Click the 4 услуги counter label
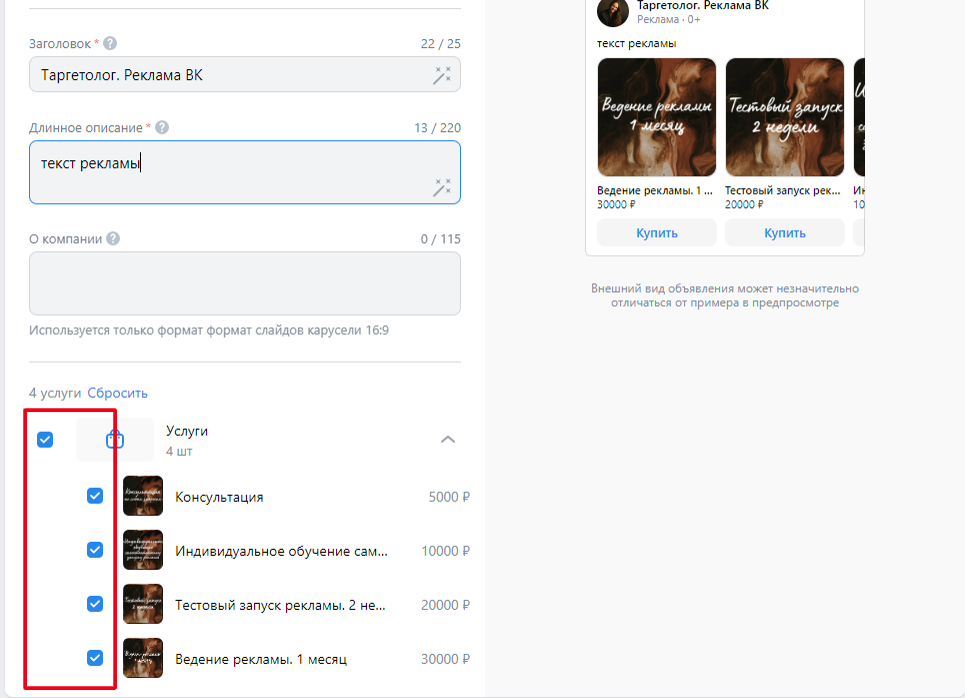The width and height of the screenshot is (965, 698). tap(55, 393)
